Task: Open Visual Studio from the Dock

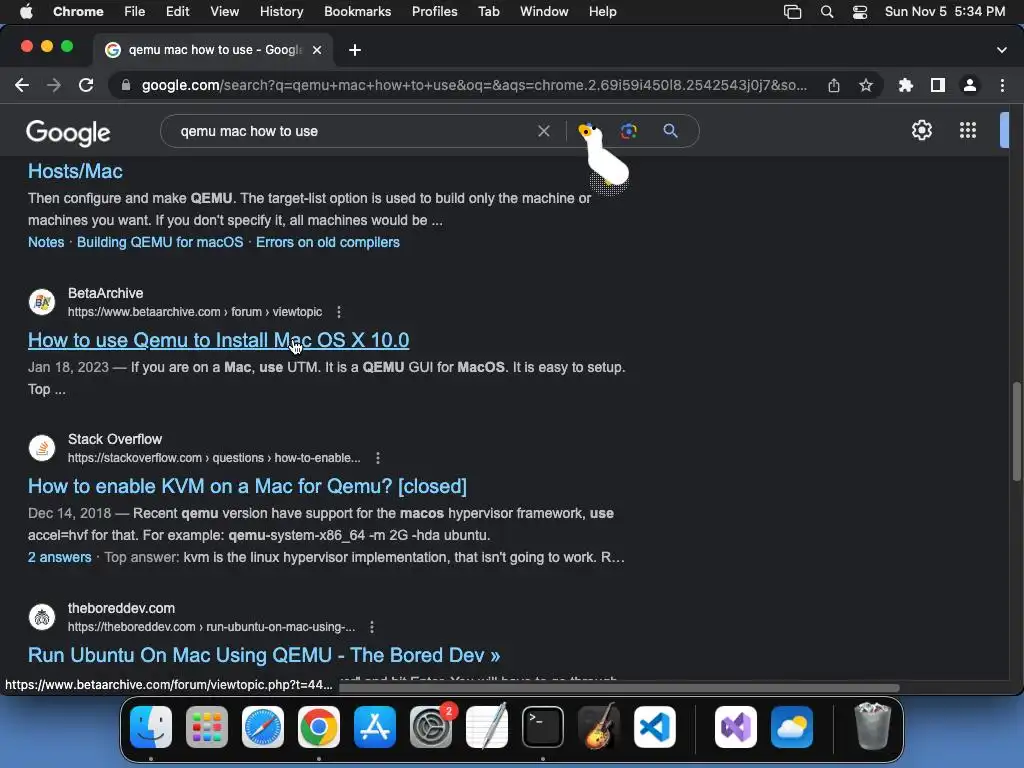Action: [736, 727]
